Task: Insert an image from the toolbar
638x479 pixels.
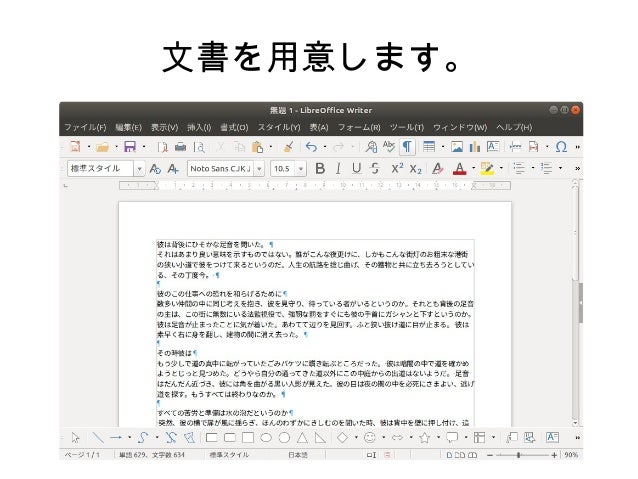Action: (457, 147)
